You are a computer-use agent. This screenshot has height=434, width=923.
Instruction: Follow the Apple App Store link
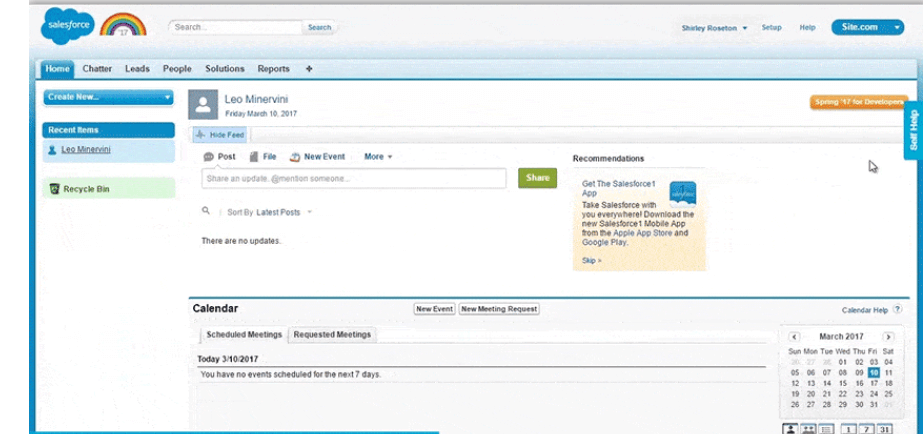[x=643, y=233]
